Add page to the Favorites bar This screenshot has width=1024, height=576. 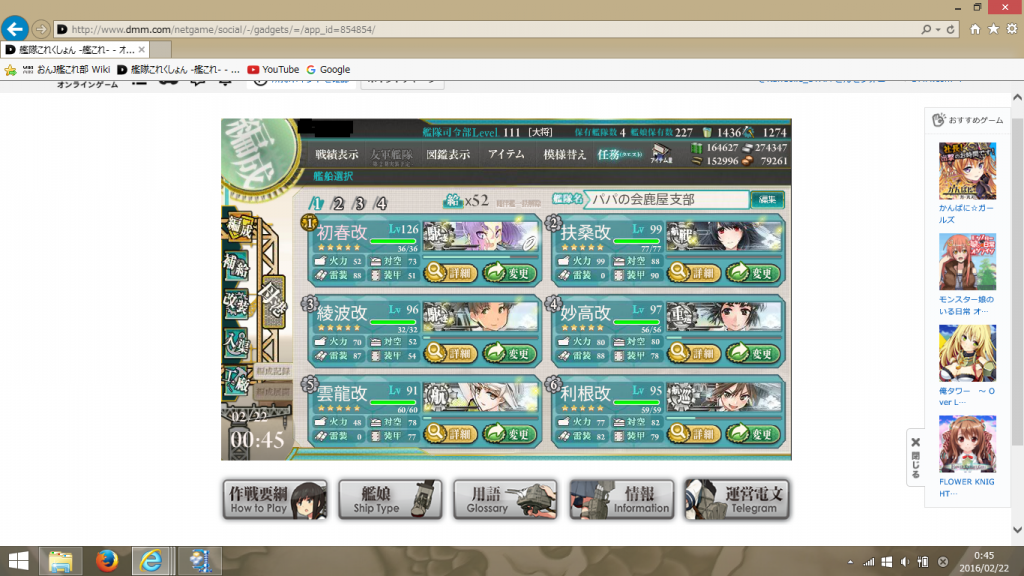[10, 70]
